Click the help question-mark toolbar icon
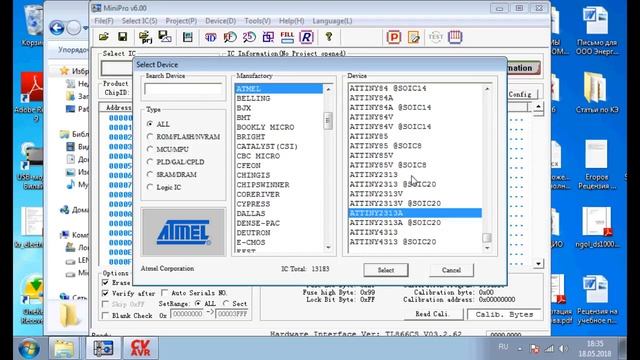640x360 pixels. (x=329, y=37)
